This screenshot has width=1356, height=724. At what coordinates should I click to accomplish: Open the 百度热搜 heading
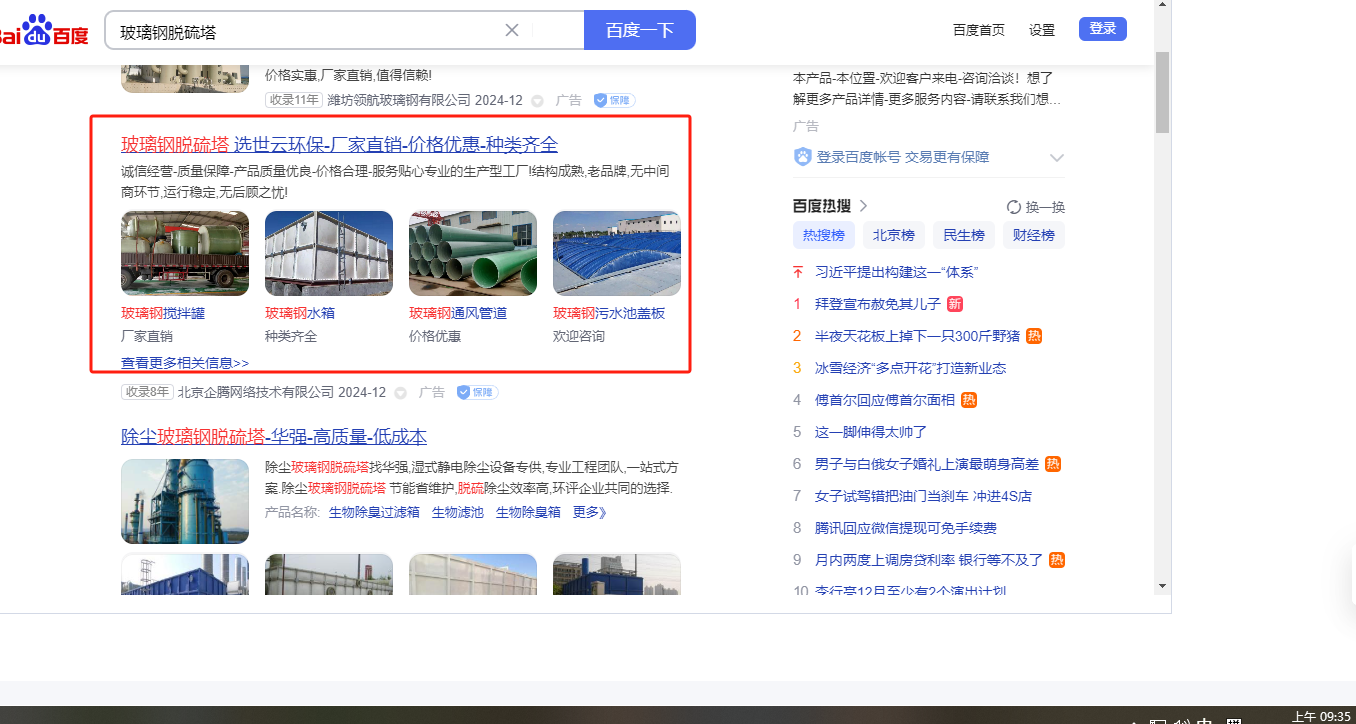[x=822, y=206]
